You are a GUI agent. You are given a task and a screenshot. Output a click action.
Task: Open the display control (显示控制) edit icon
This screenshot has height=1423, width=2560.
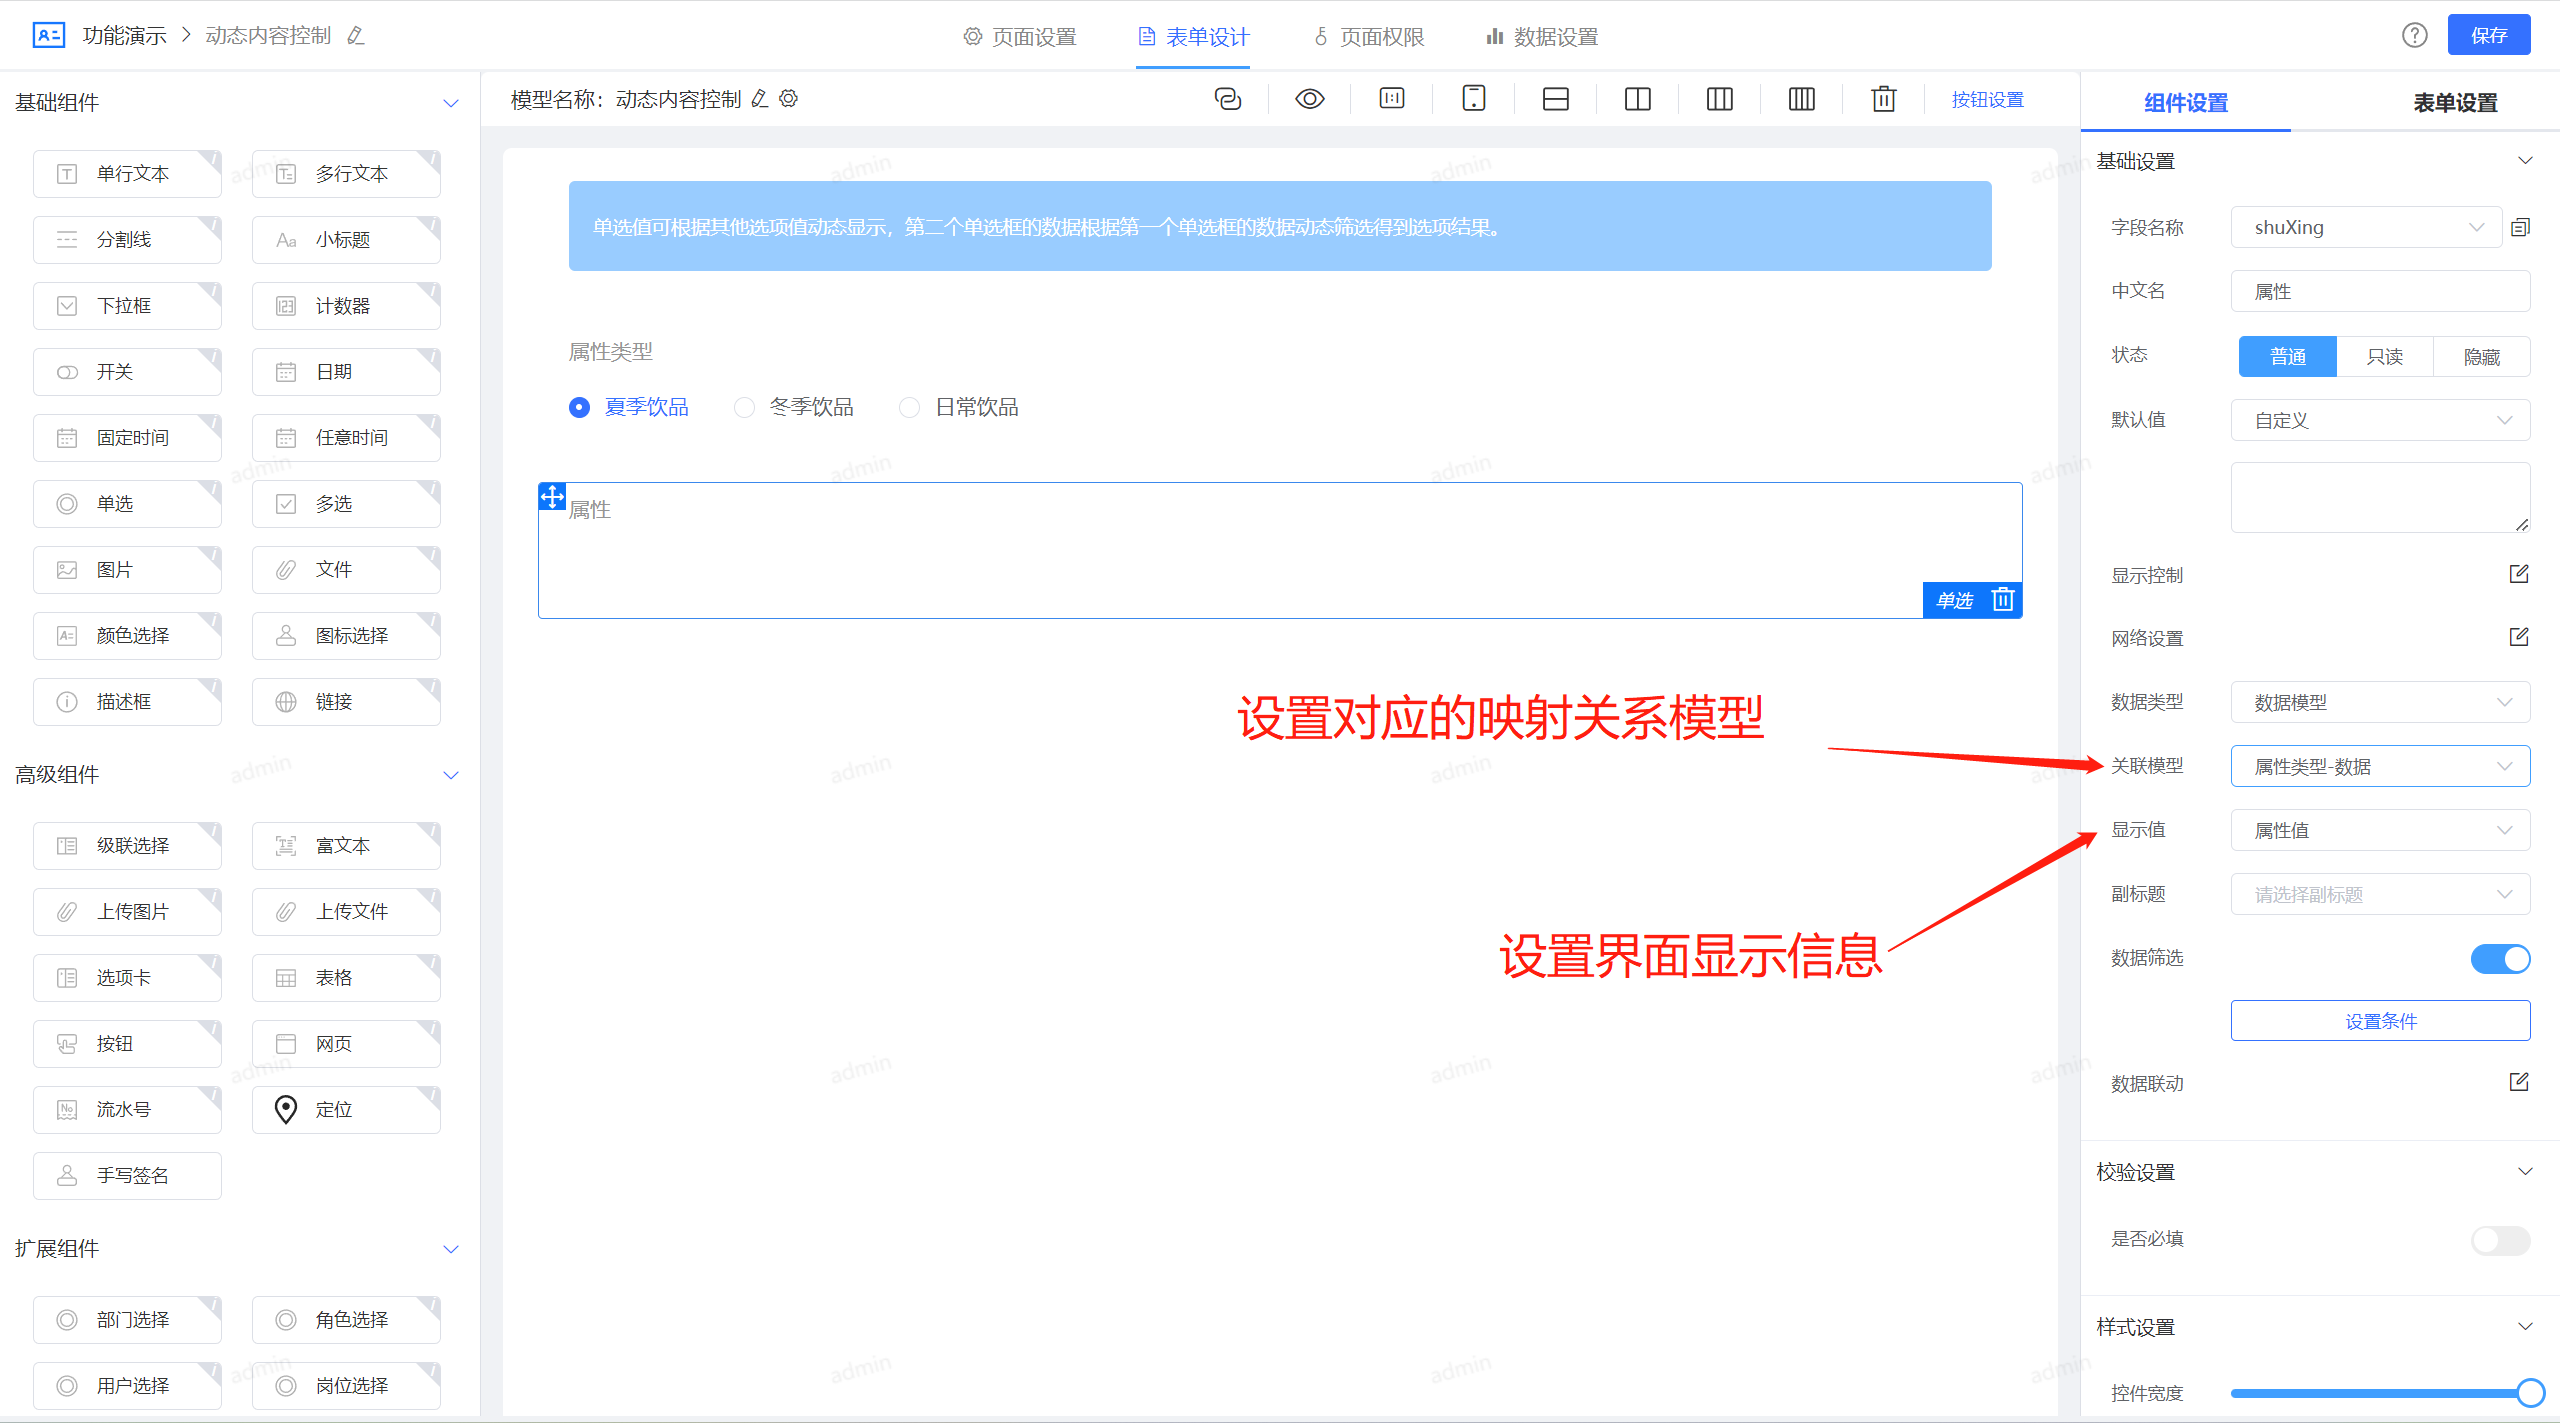click(2518, 574)
